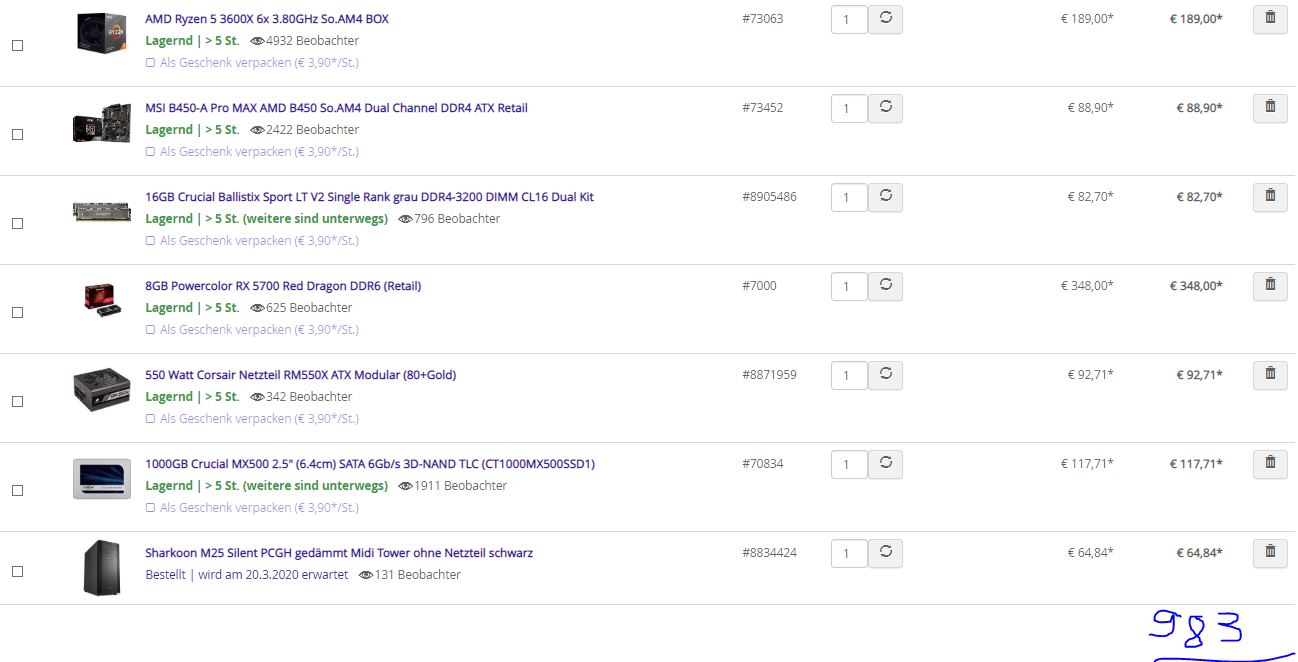Edit quantity field for Crucial Ballistix RAM
The height and width of the screenshot is (662, 1298).
point(849,198)
